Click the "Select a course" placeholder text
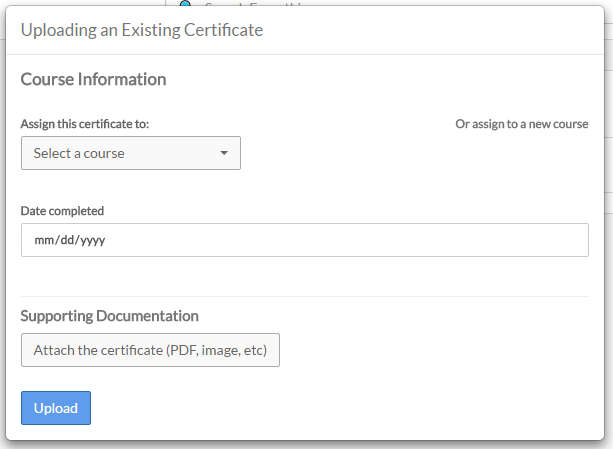613x449 pixels. (79, 153)
